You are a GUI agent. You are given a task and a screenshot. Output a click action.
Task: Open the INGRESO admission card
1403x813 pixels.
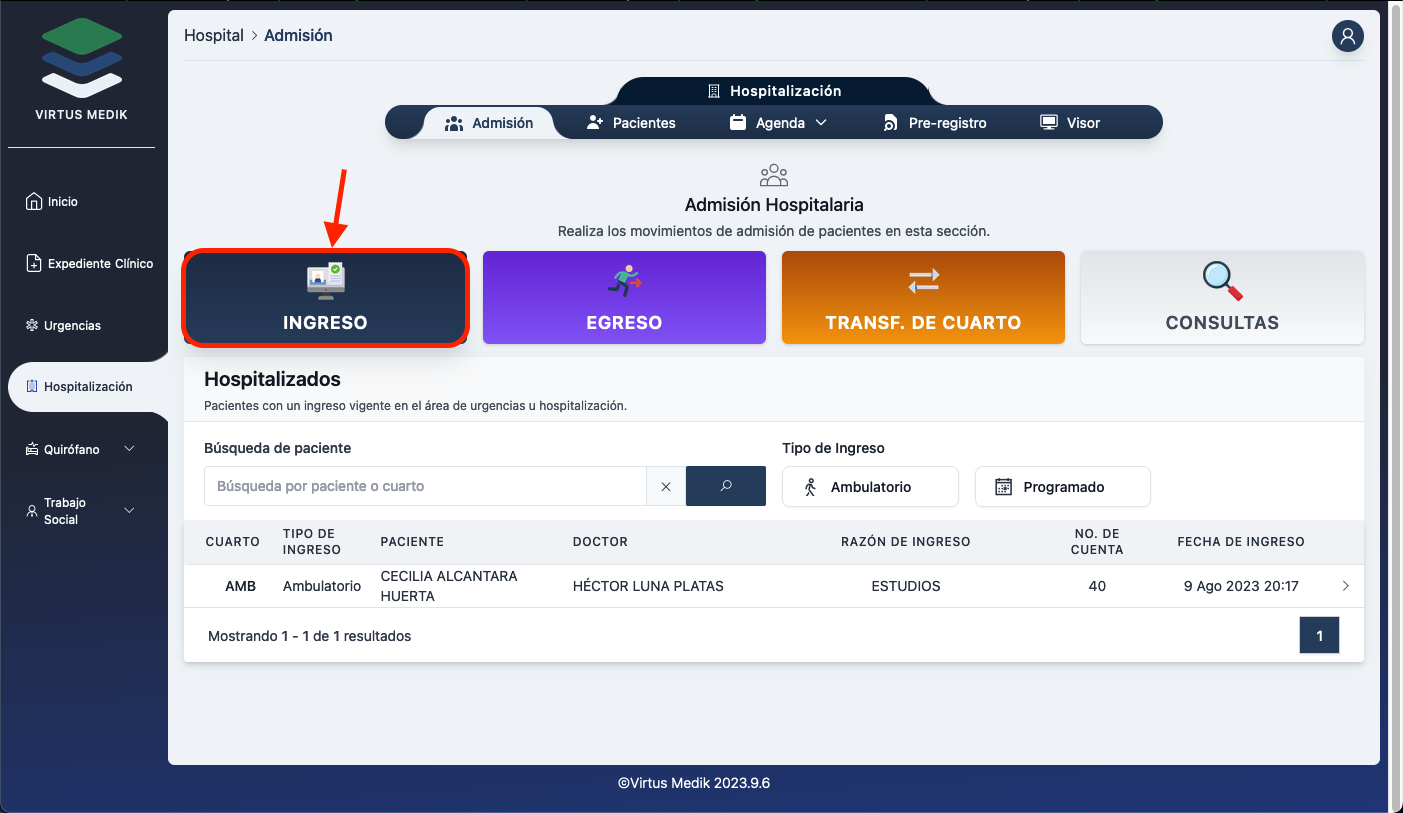coord(325,298)
